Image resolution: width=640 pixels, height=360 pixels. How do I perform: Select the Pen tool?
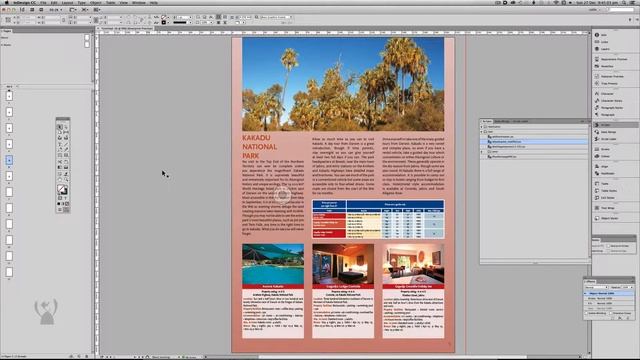pos(60,149)
